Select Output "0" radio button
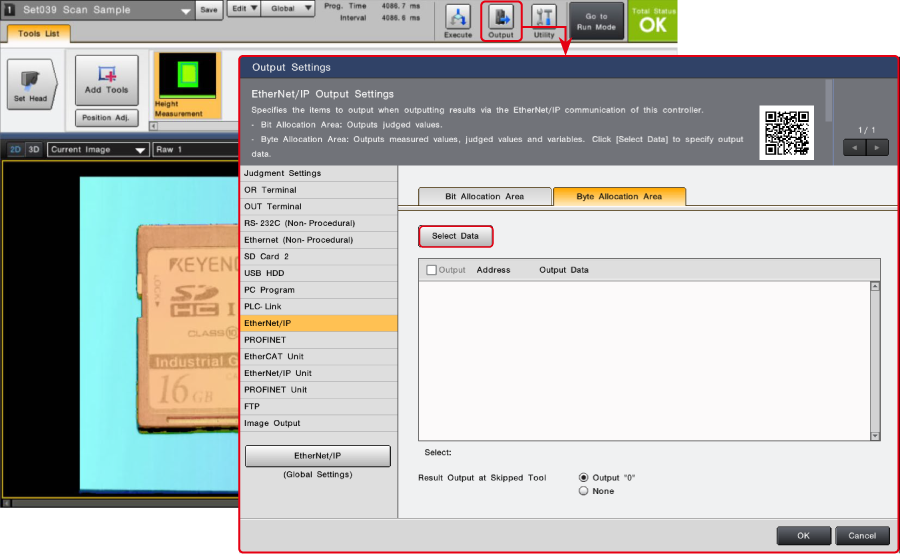This screenshot has height=554, width=900. tap(583, 477)
